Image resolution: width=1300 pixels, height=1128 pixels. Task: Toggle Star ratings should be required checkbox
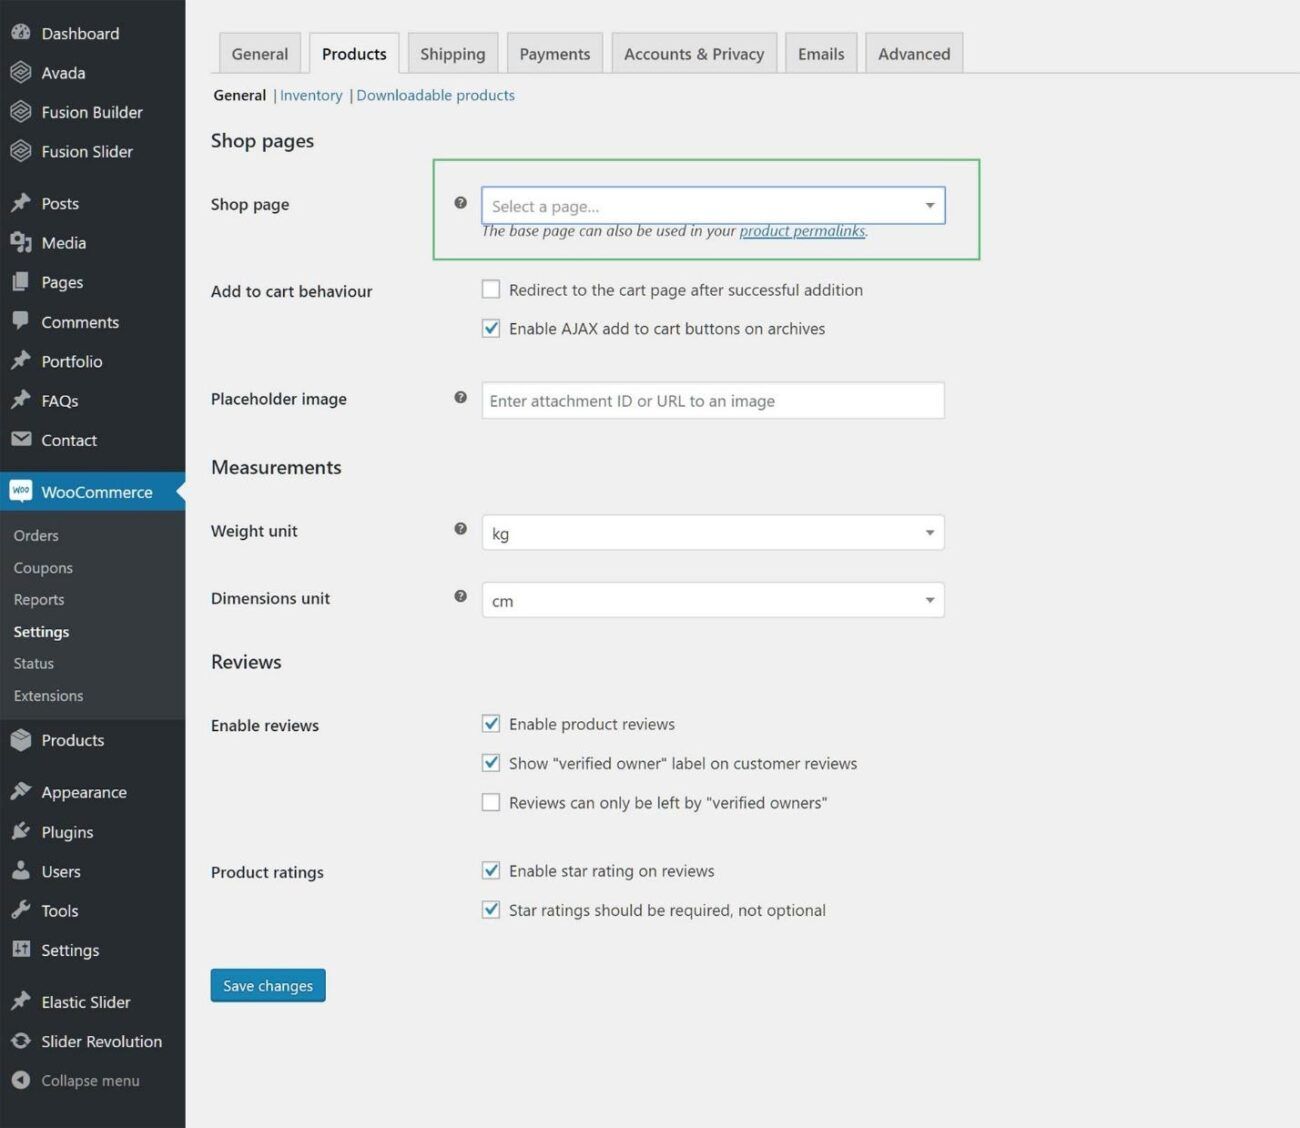pyautogui.click(x=491, y=909)
